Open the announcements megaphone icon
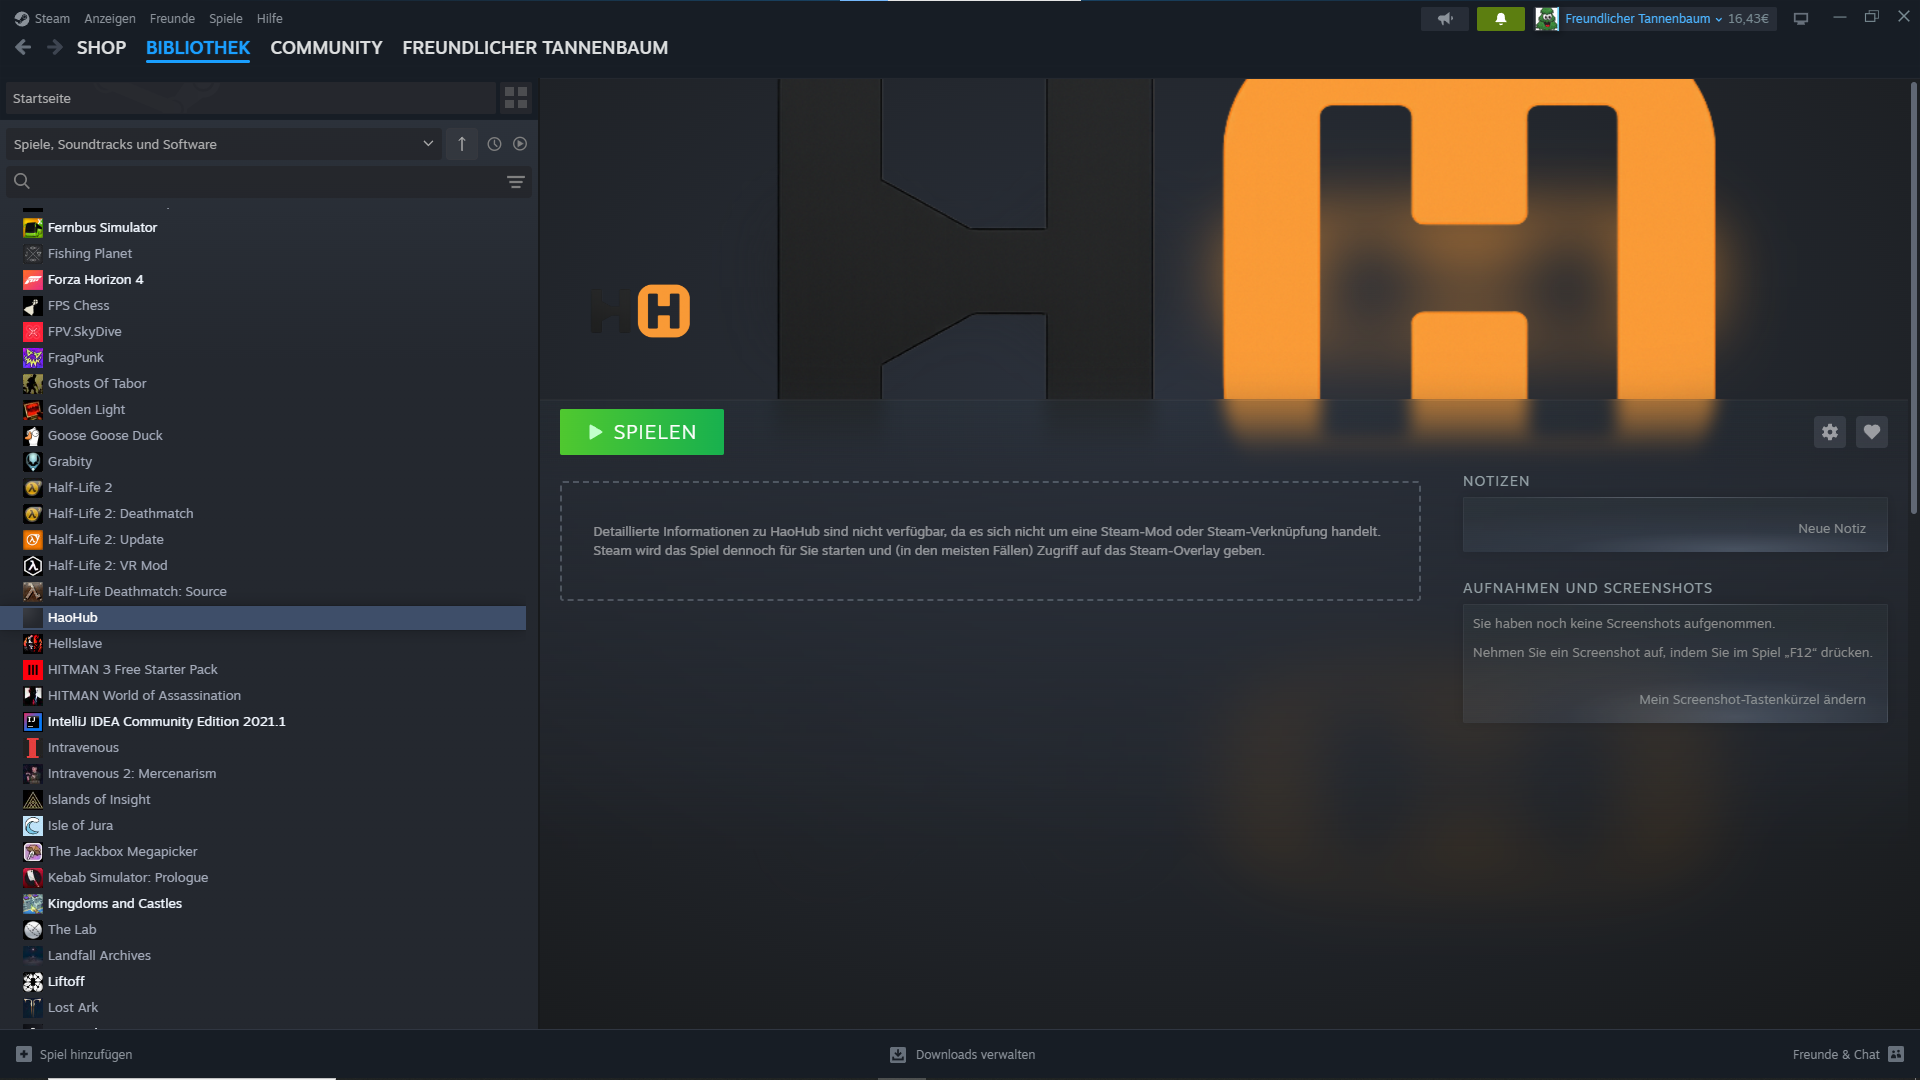This screenshot has height=1080, width=1920. pos(1445,18)
